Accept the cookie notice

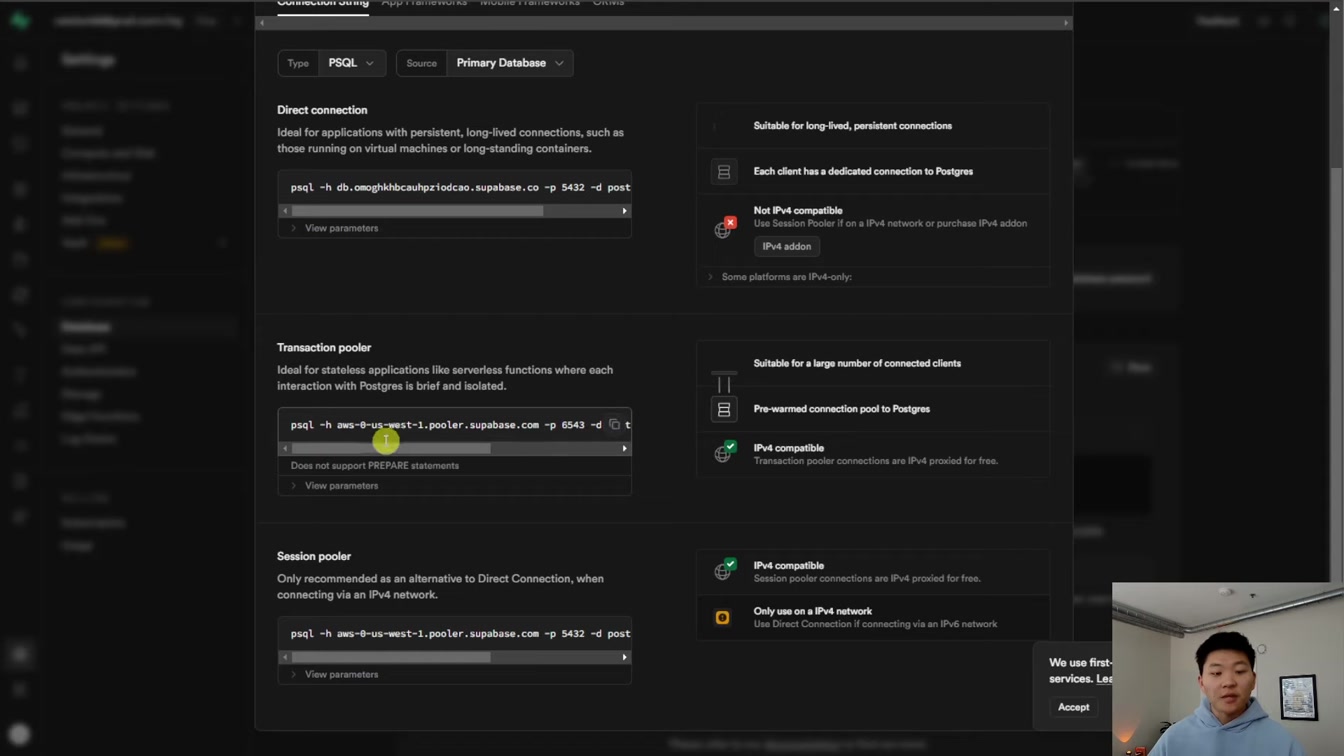point(1073,707)
